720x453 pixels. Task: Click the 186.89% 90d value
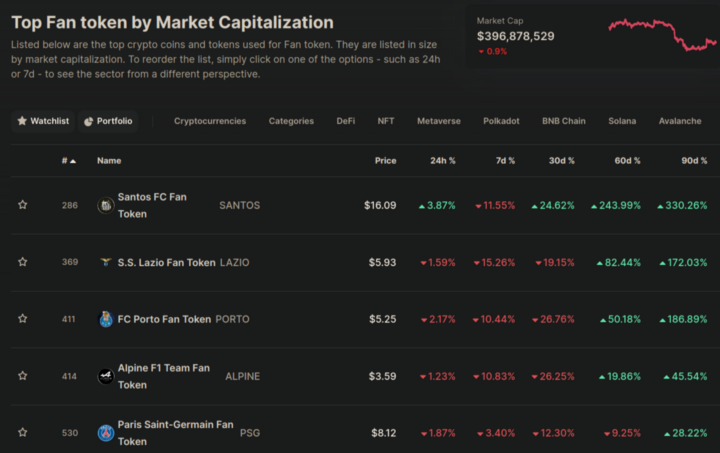pos(683,319)
